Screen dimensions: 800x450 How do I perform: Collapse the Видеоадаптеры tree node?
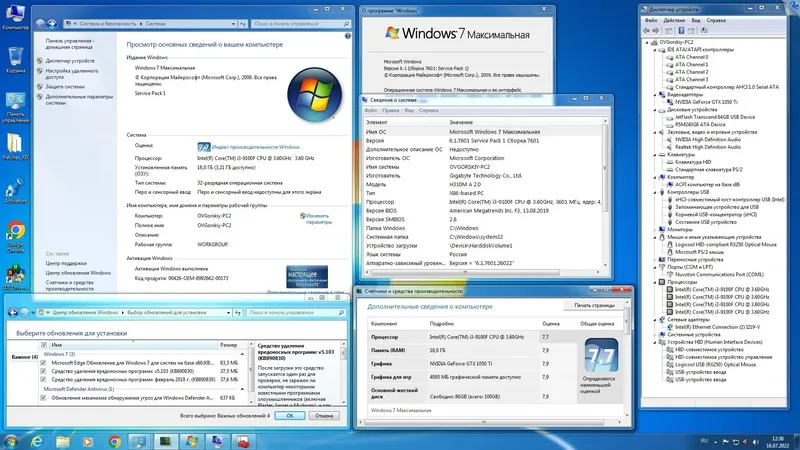tap(655, 94)
